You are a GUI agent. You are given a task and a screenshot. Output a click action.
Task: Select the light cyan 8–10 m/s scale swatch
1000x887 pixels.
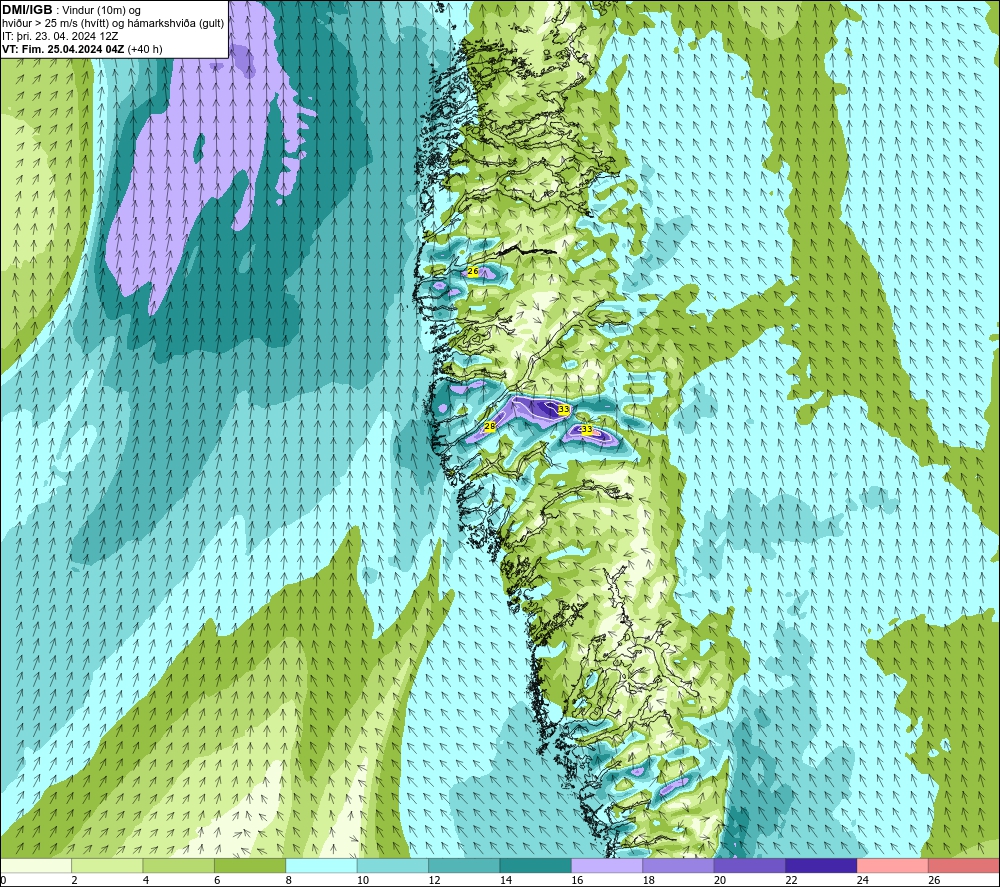tap(321, 865)
